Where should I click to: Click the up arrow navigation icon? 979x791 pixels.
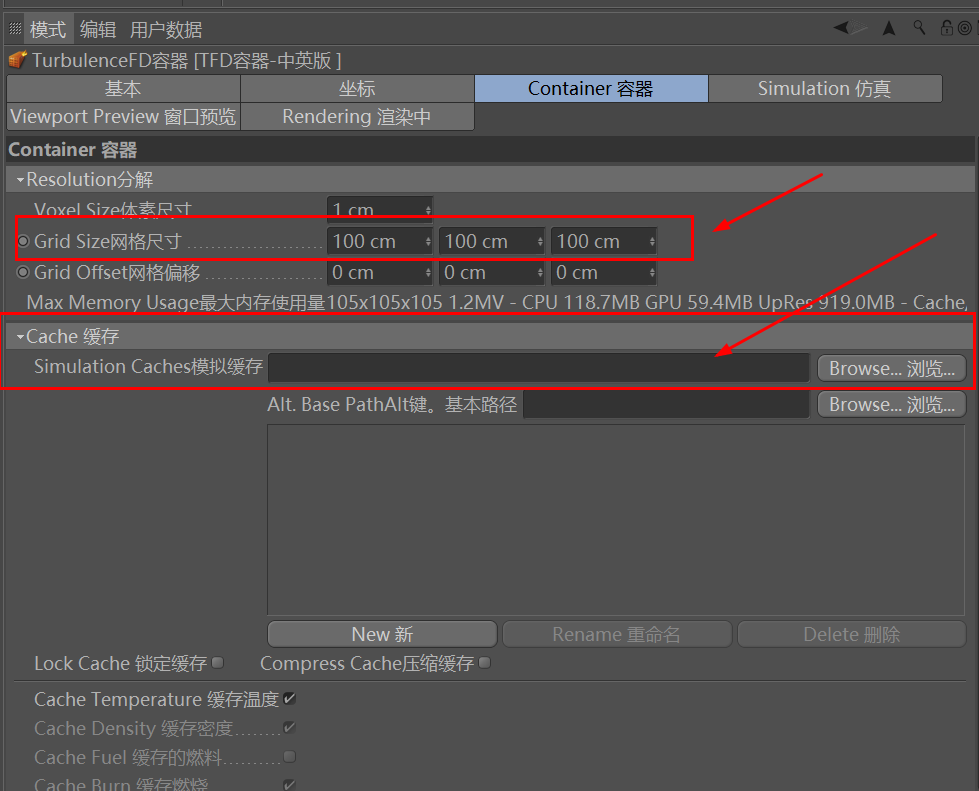tap(889, 27)
